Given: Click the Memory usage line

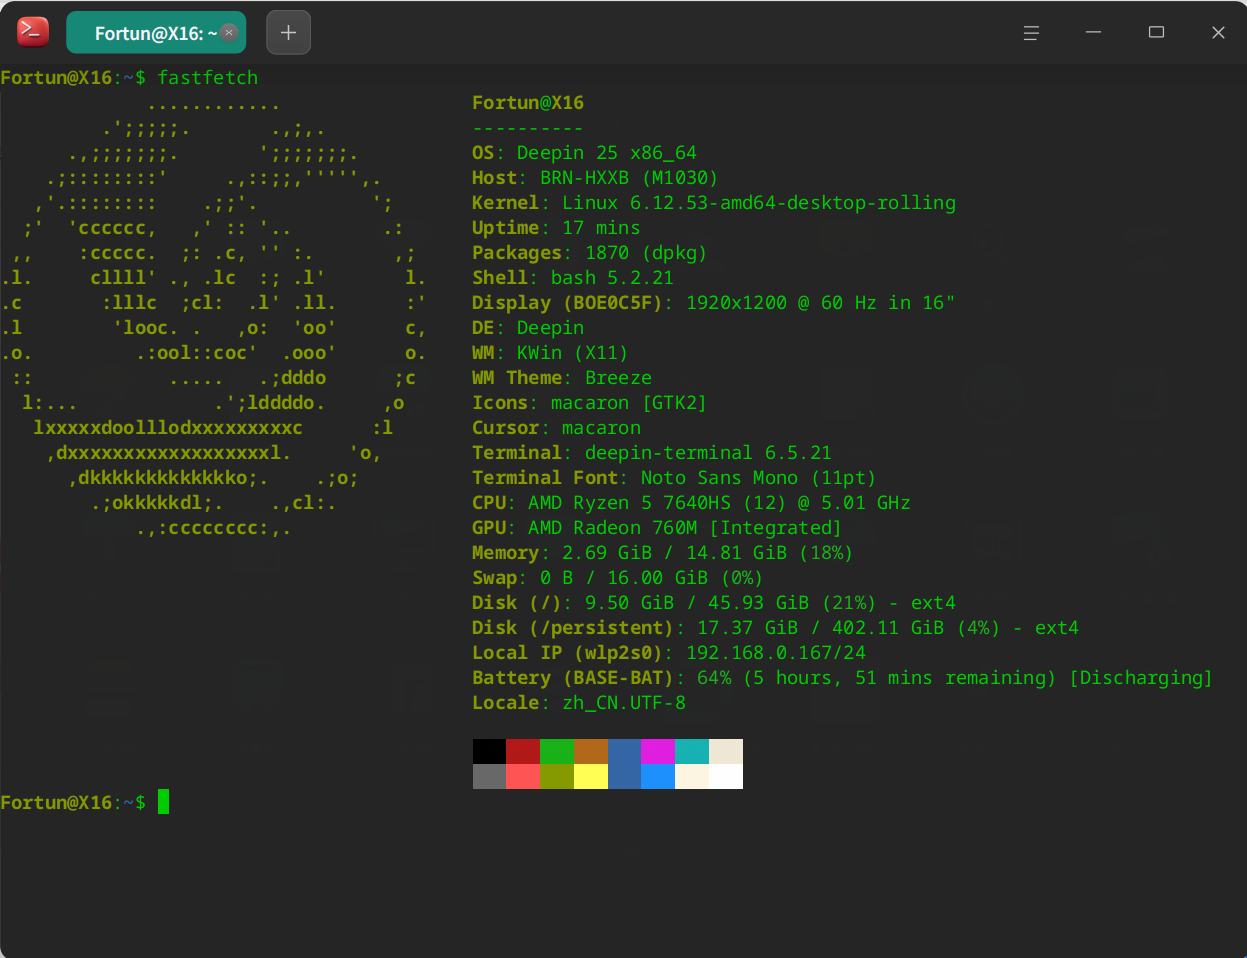Looking at the screenshot, I should click(x=663, y=553).
